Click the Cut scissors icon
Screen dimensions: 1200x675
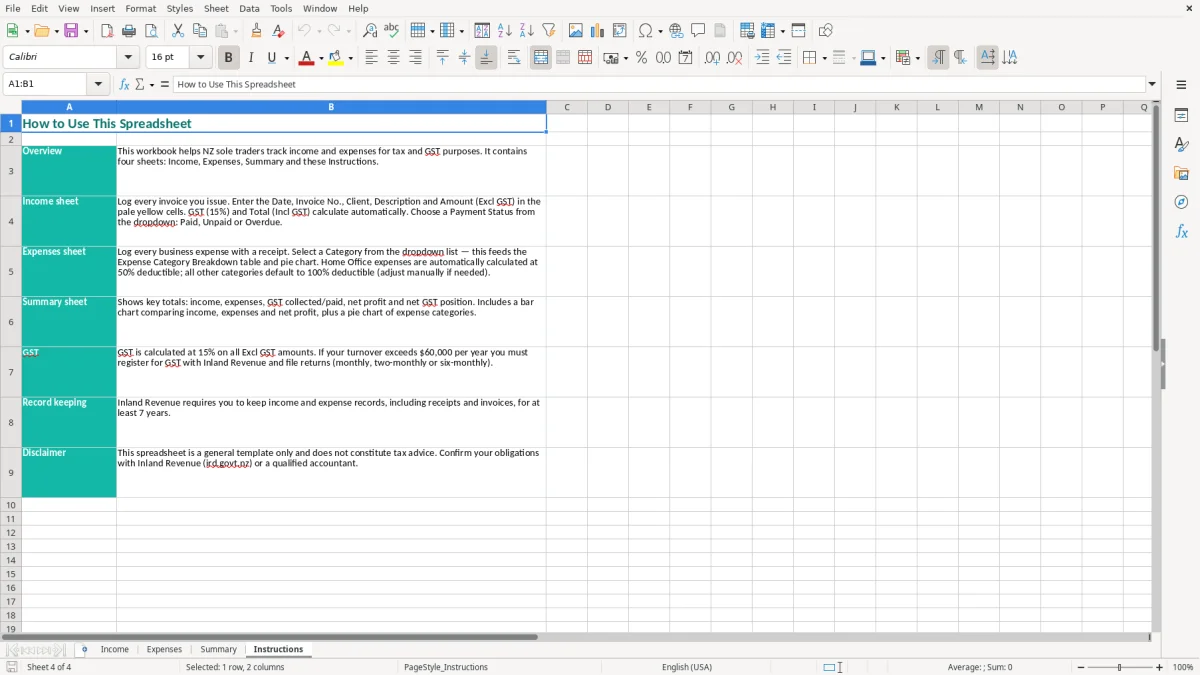coord(178,31)
